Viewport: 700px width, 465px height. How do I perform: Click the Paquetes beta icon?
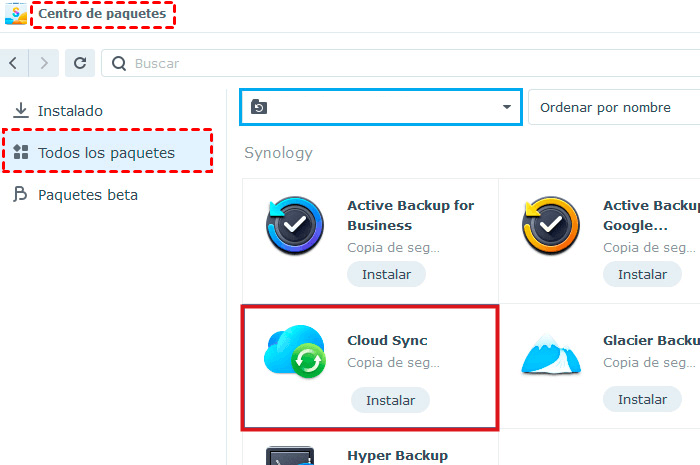pos(20,195)
